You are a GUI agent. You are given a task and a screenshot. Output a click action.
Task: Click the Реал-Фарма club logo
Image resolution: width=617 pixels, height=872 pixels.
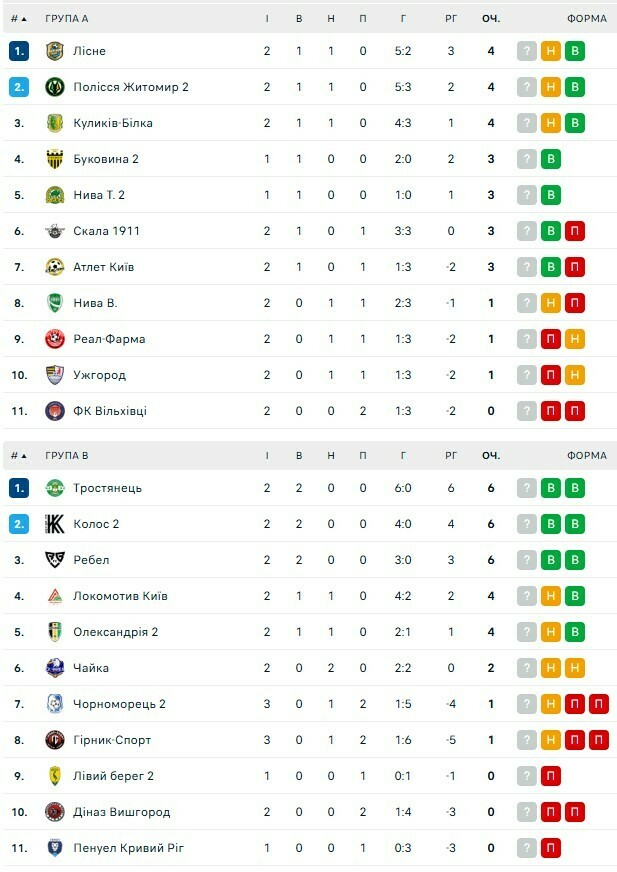coord(55,339)
